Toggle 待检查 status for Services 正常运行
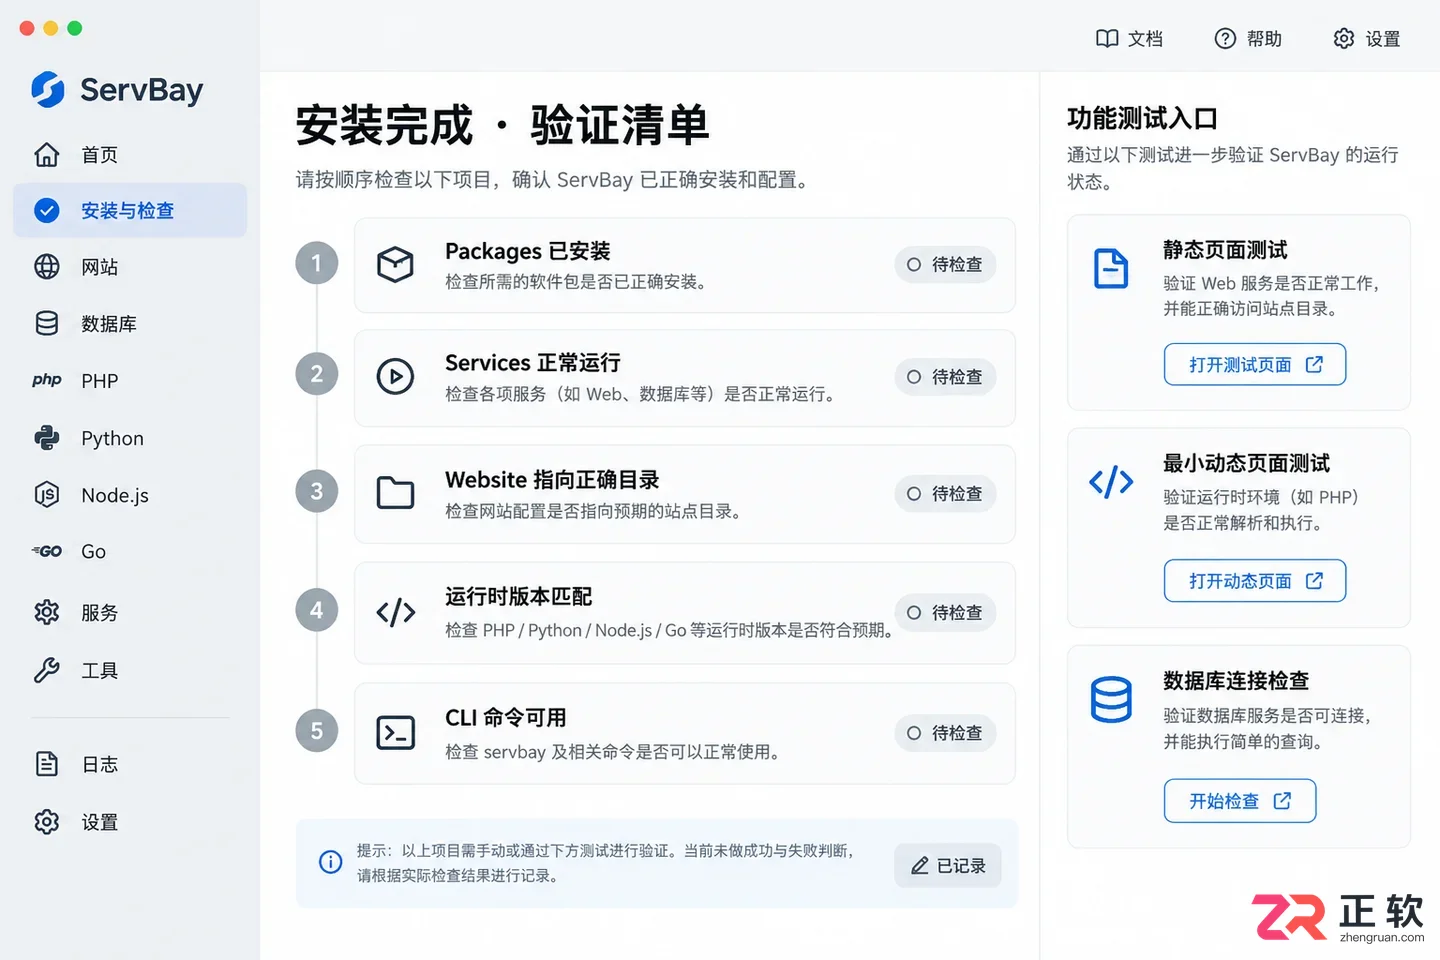Screen dimensions: 1440x960 945,377
